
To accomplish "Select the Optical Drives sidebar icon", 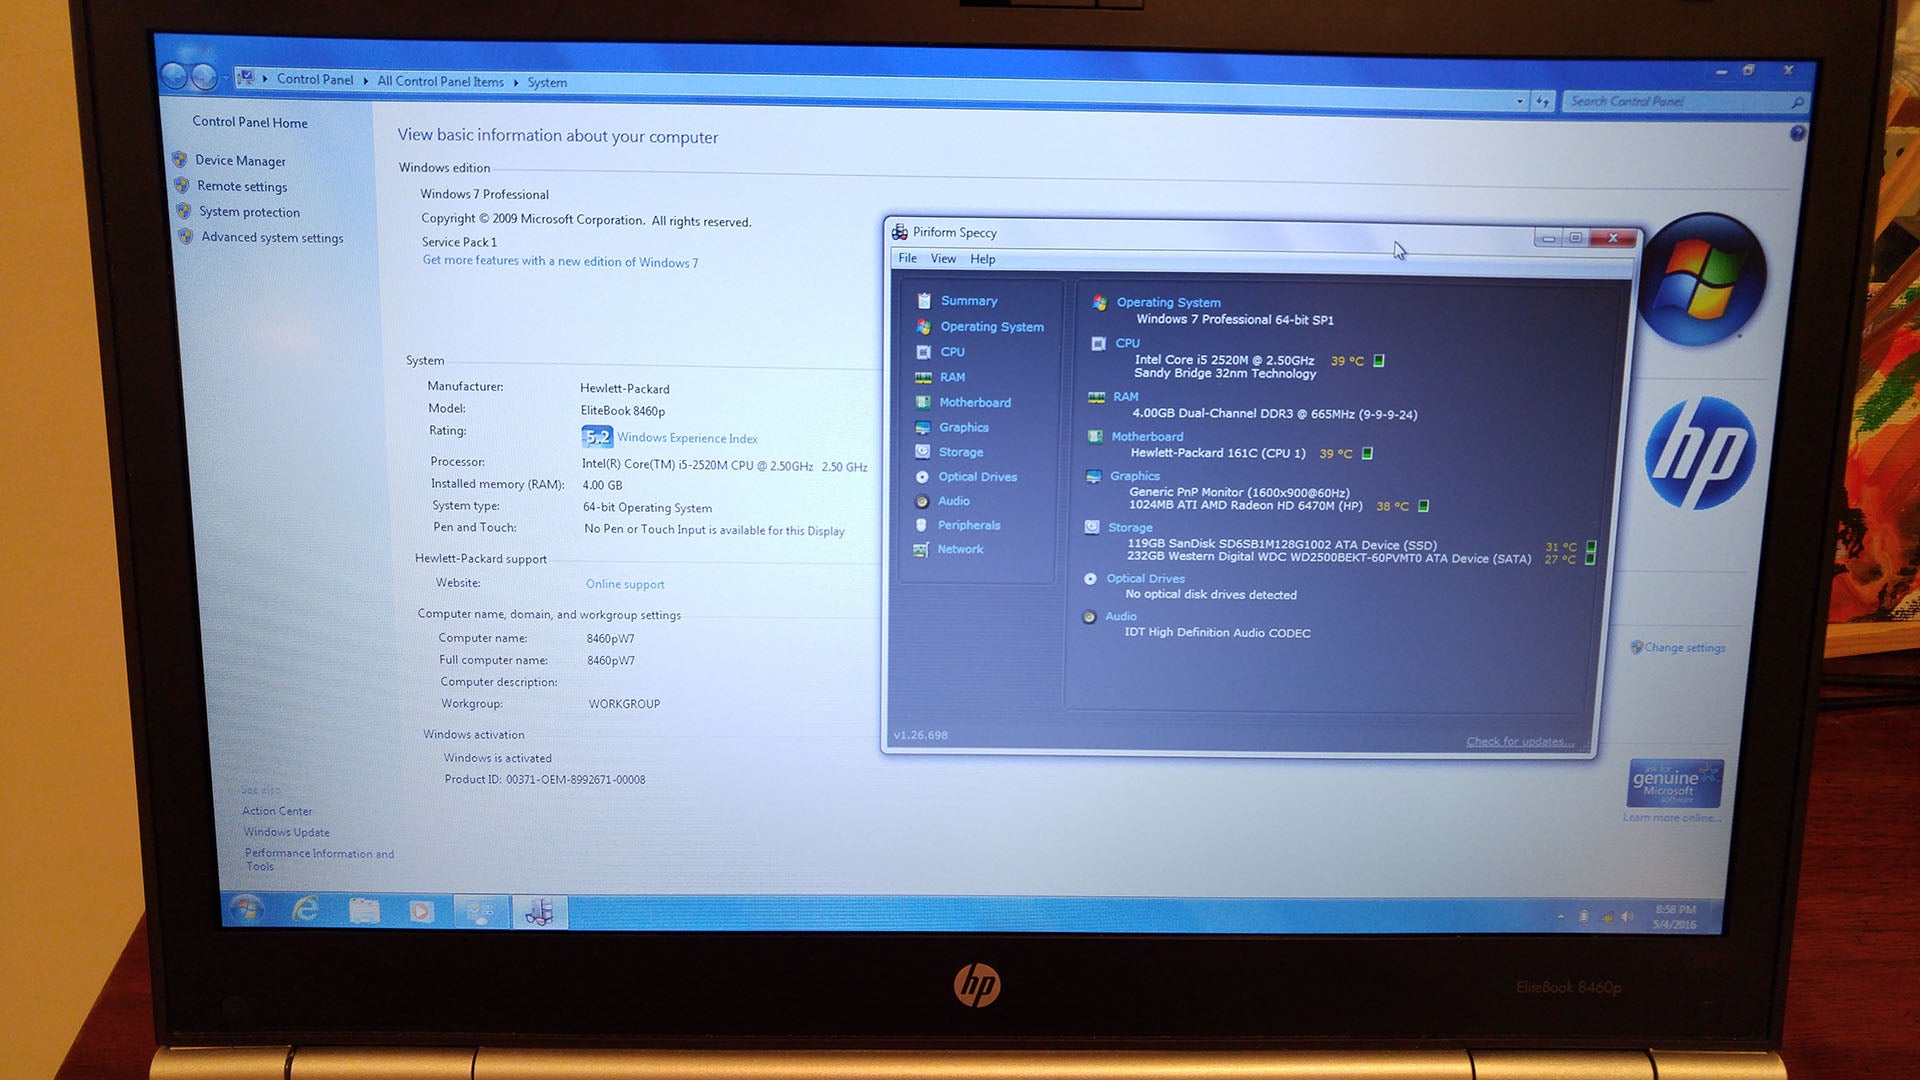I will click(x=922, y=477).
